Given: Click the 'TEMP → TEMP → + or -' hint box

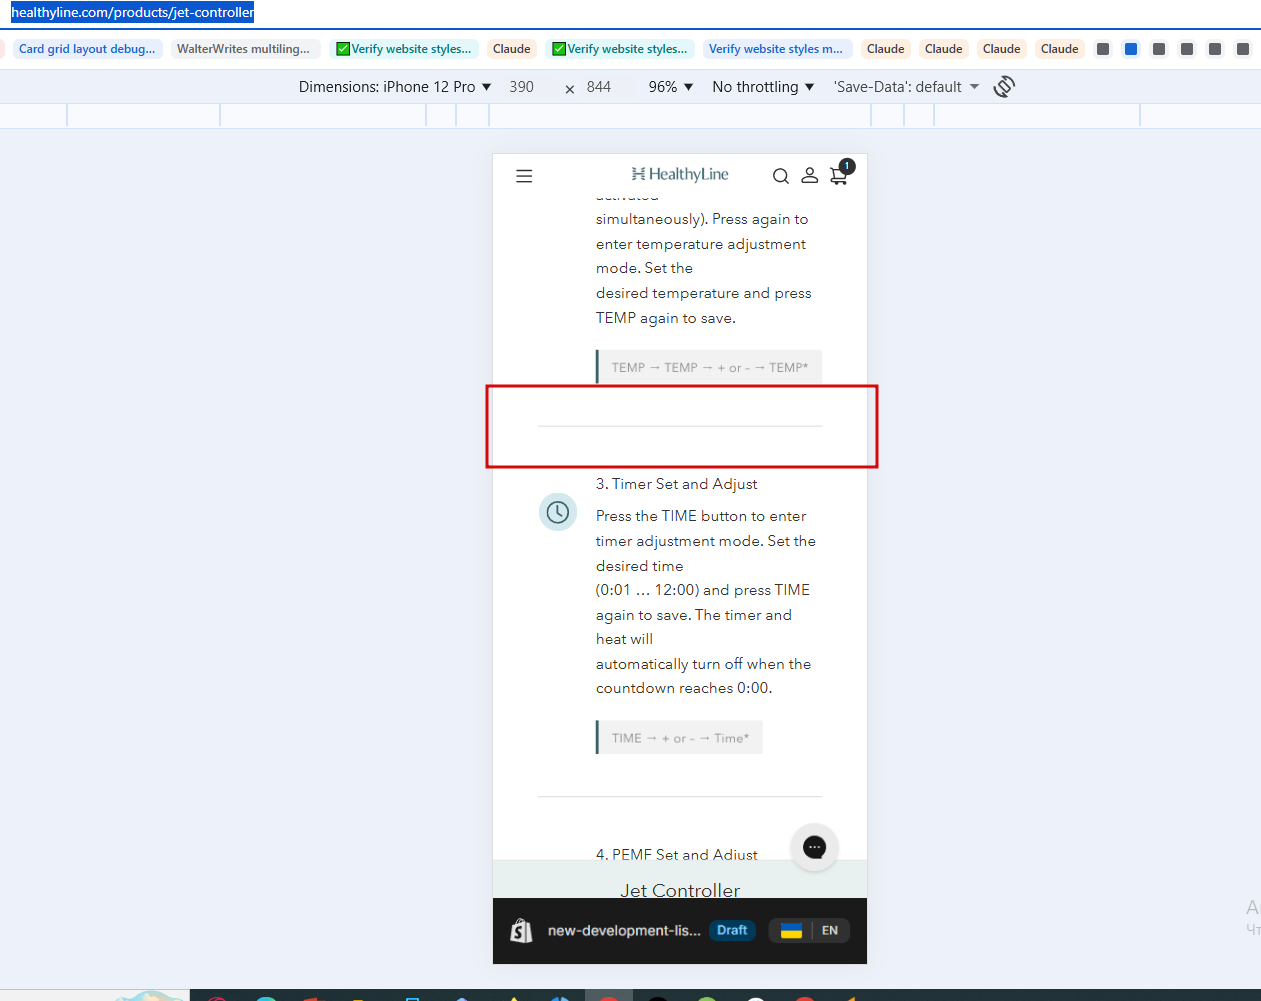Looking at the screenshot, I should coord(709,368).
